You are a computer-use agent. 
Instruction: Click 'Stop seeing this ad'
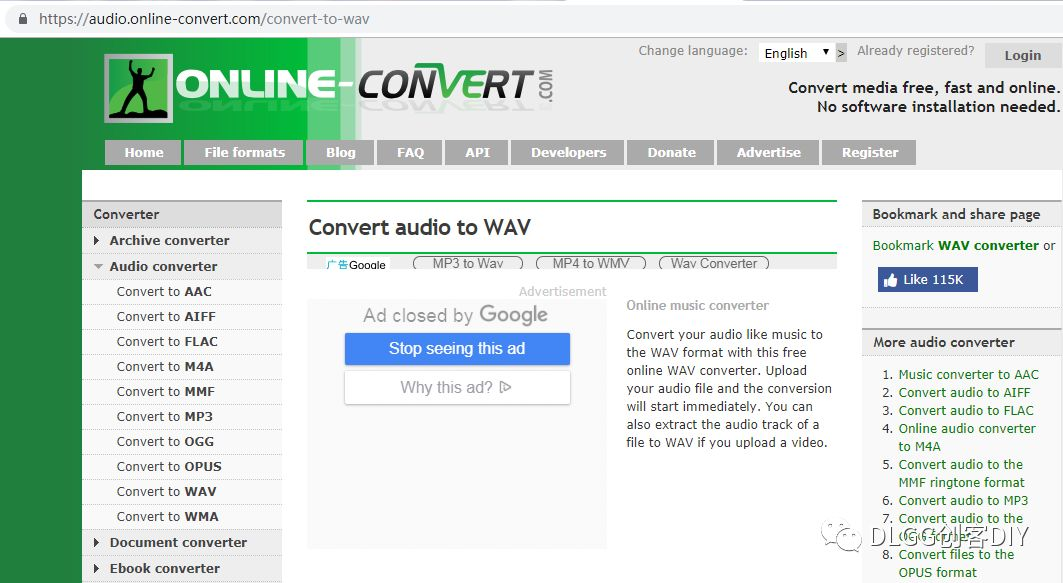(x=457, y=348)
